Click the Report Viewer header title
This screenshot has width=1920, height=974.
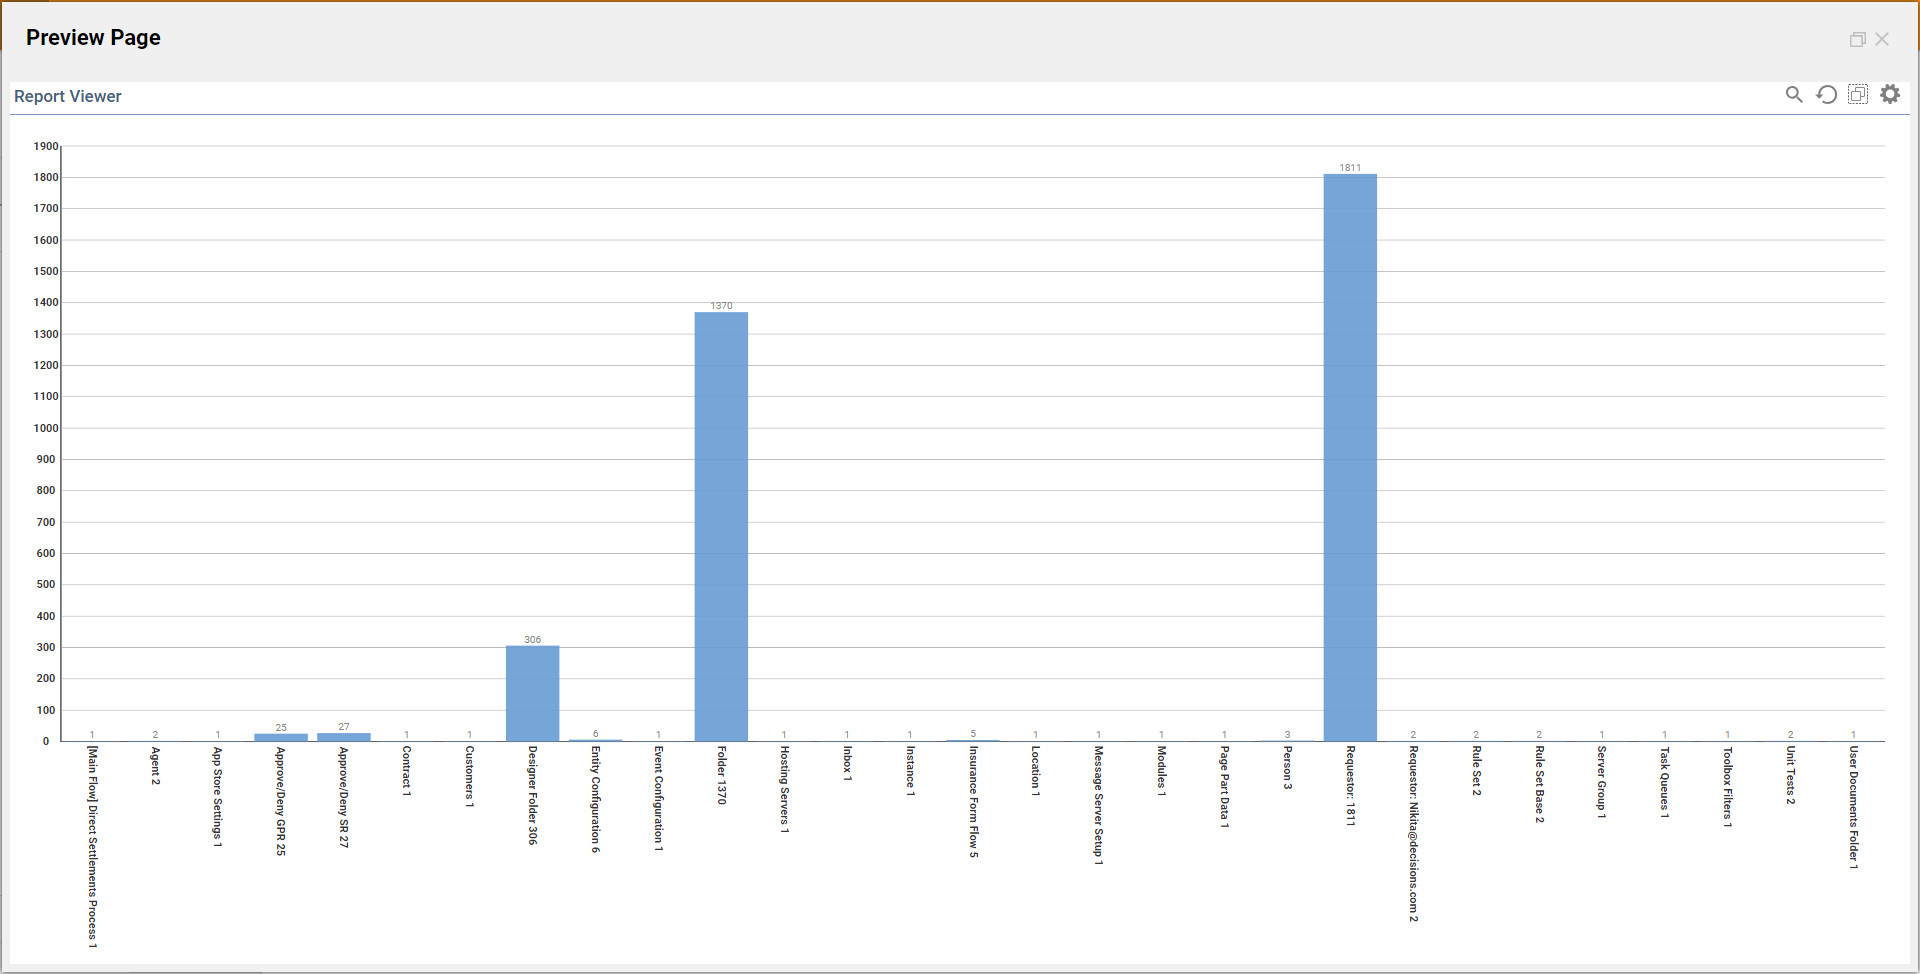click(68, 96)
